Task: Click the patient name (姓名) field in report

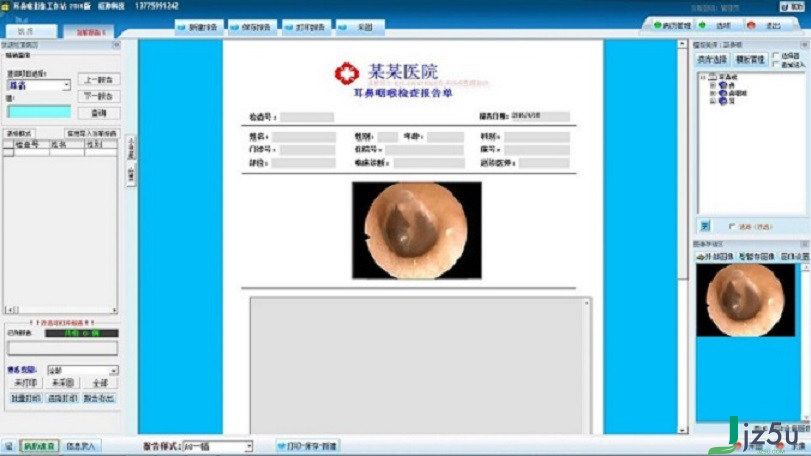Action: [x=304, y=137]
